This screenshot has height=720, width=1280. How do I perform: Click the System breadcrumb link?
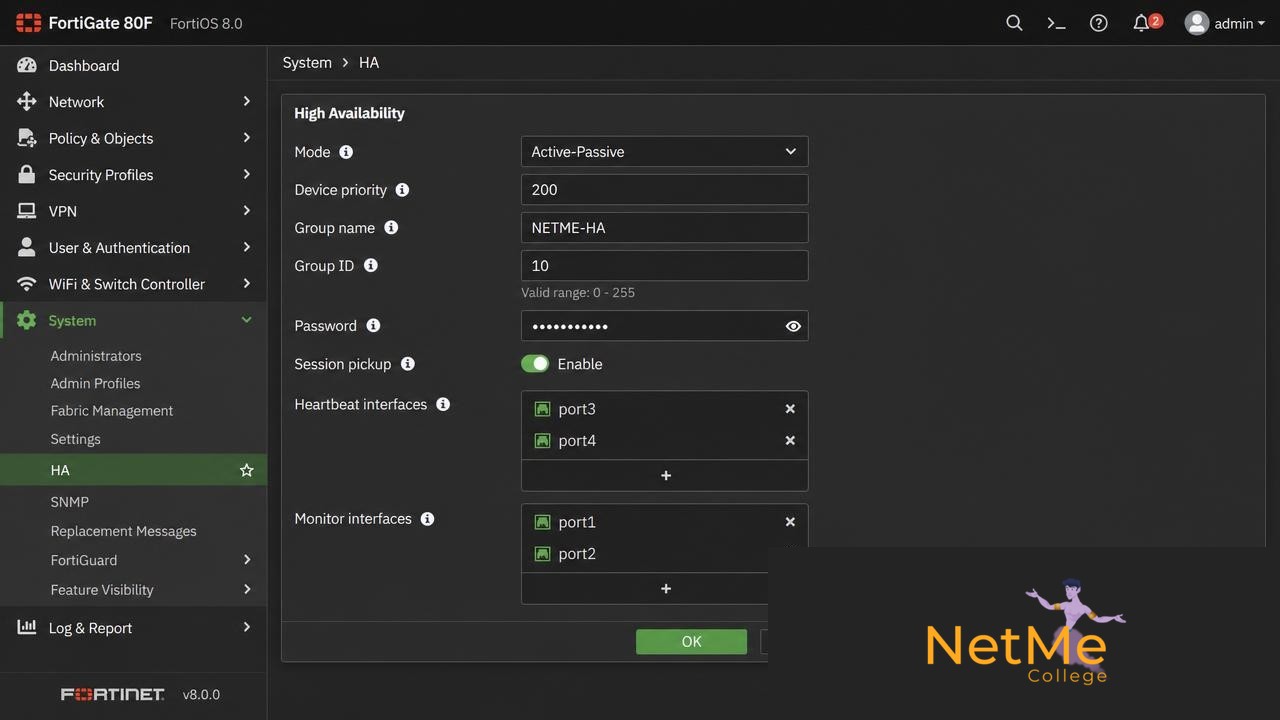click(307, 62)
